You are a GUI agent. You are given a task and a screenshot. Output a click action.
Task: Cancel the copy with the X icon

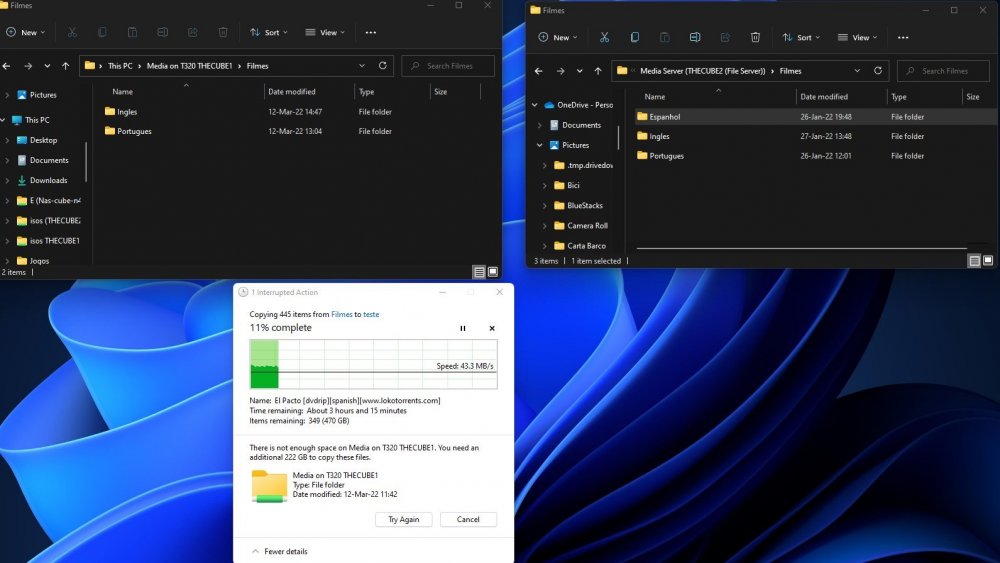tap(492, 328)
